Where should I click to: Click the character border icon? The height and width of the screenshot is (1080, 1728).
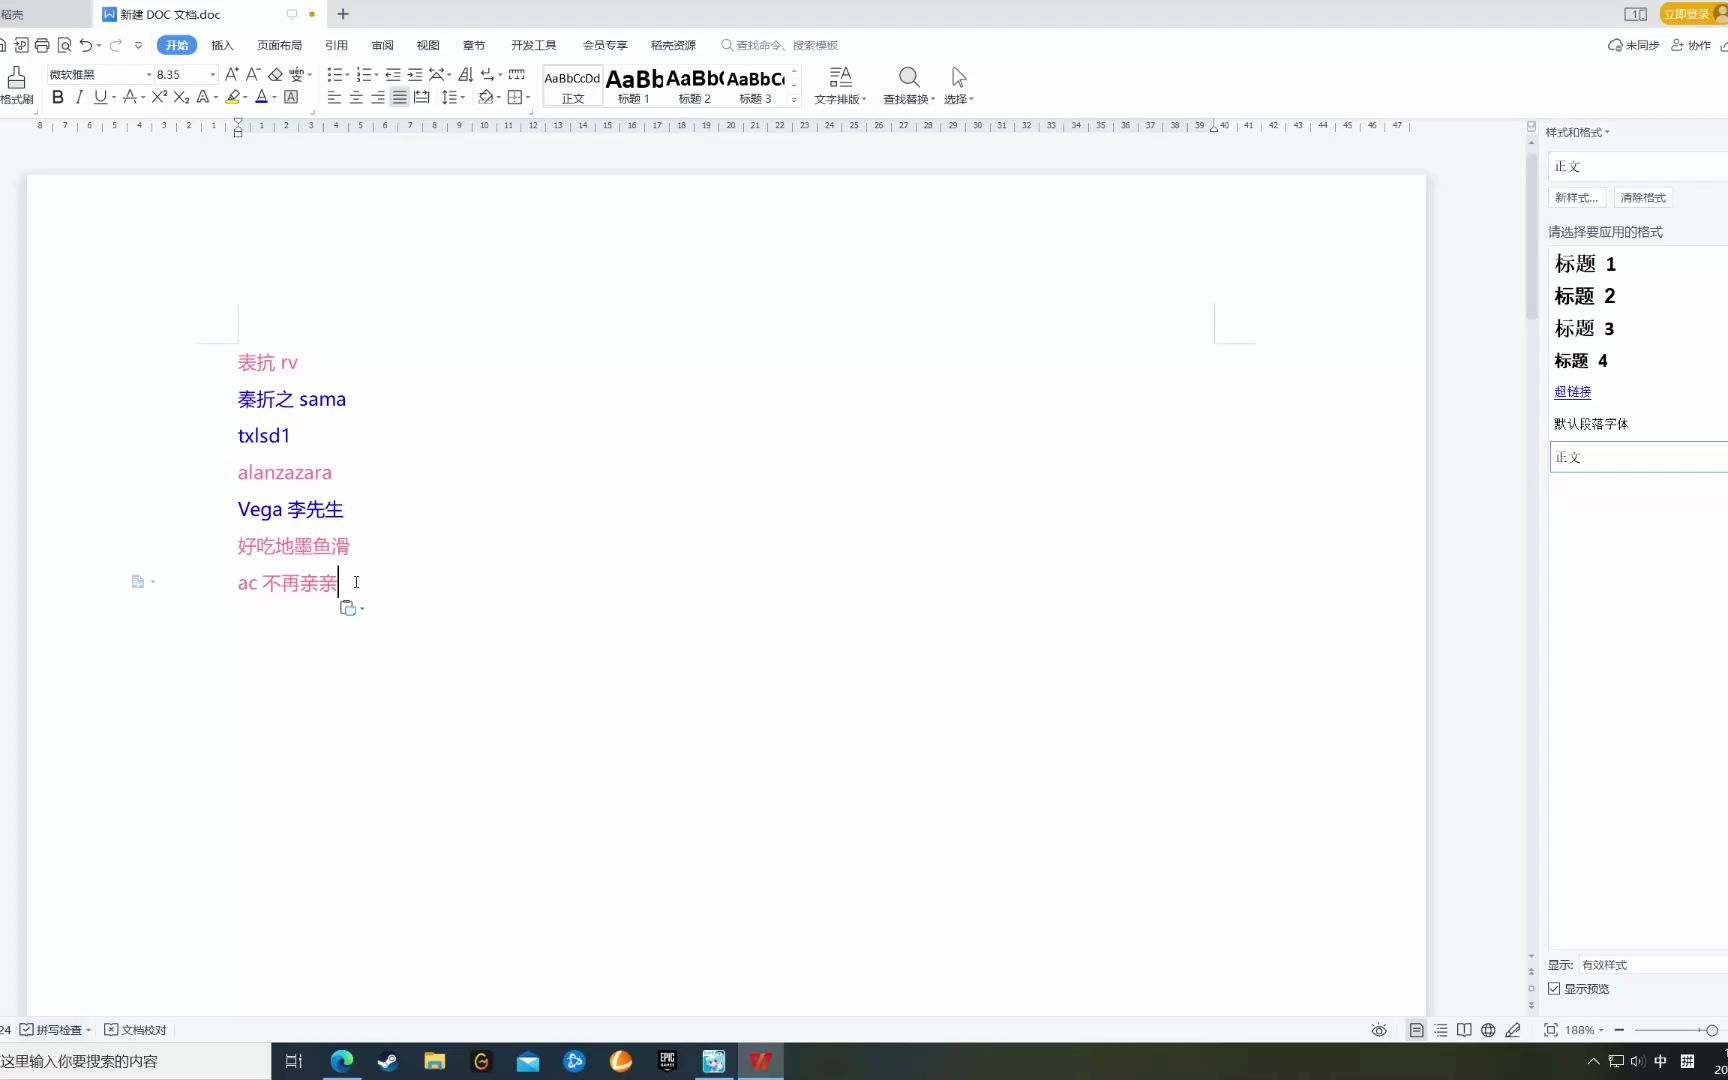[291, 97]
